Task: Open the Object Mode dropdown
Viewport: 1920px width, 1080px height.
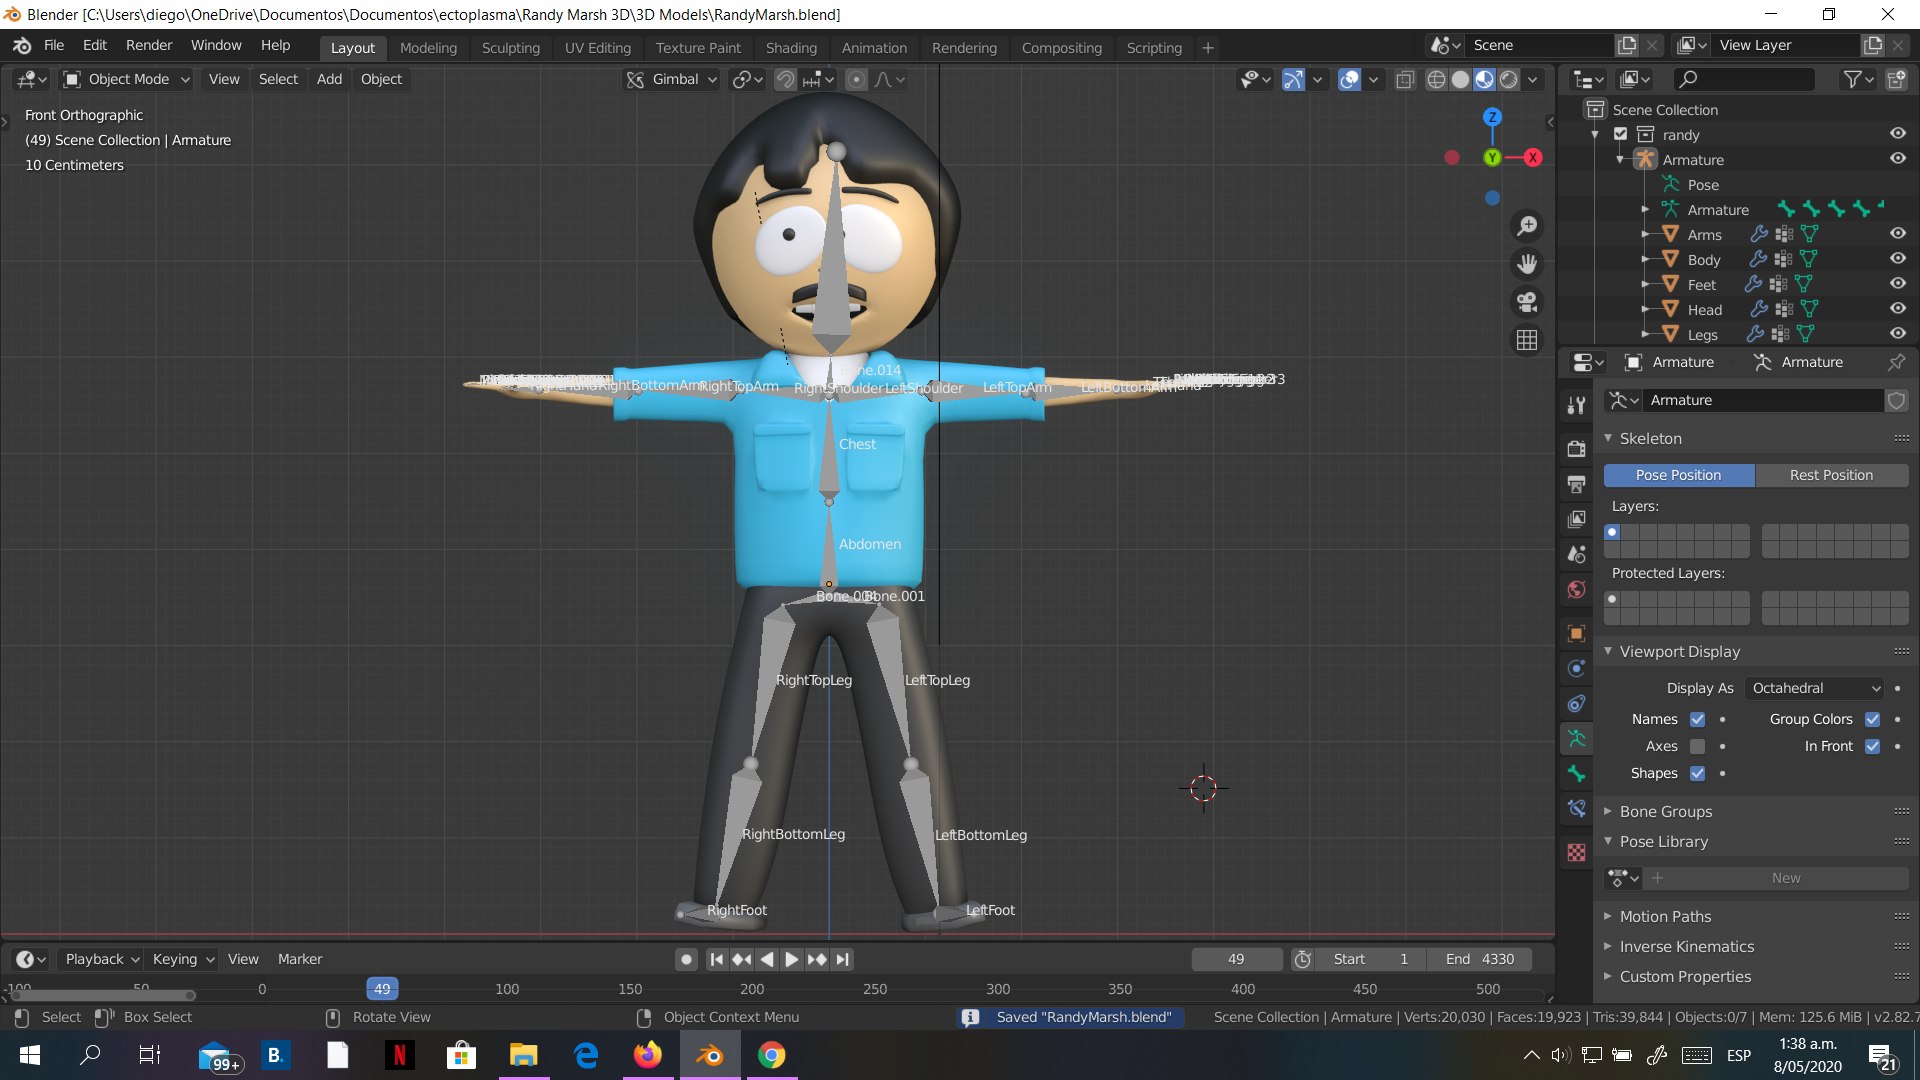Action: point(126,79)
